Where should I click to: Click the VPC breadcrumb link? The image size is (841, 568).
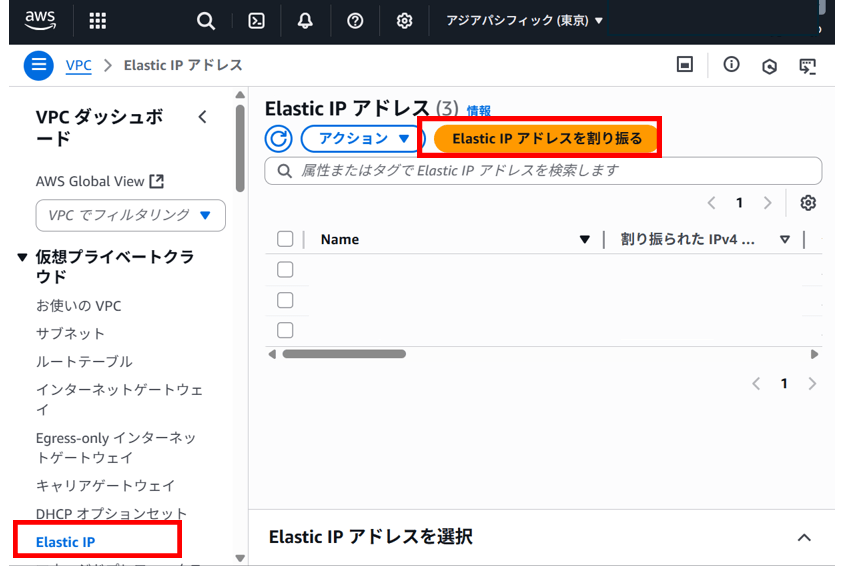[78, 66]
